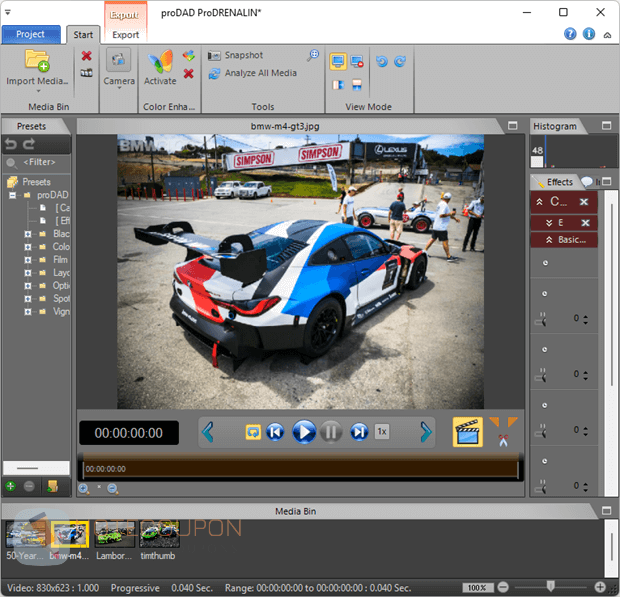Viewport: 620px width, 597px height.
Task: Select the monitor with red marker view mode
Action: pos(357,61)
